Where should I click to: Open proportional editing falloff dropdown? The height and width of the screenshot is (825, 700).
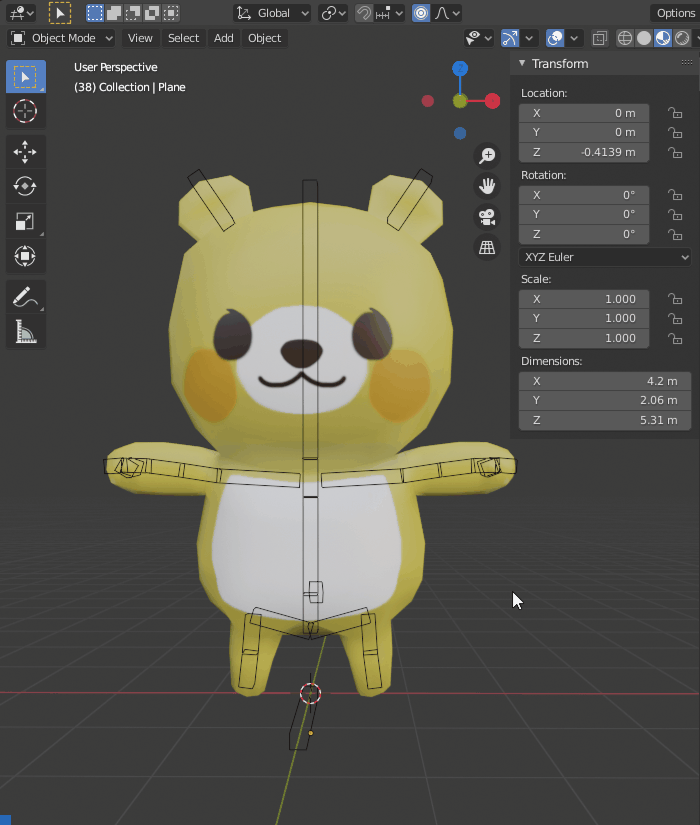[x=447, y=13]
